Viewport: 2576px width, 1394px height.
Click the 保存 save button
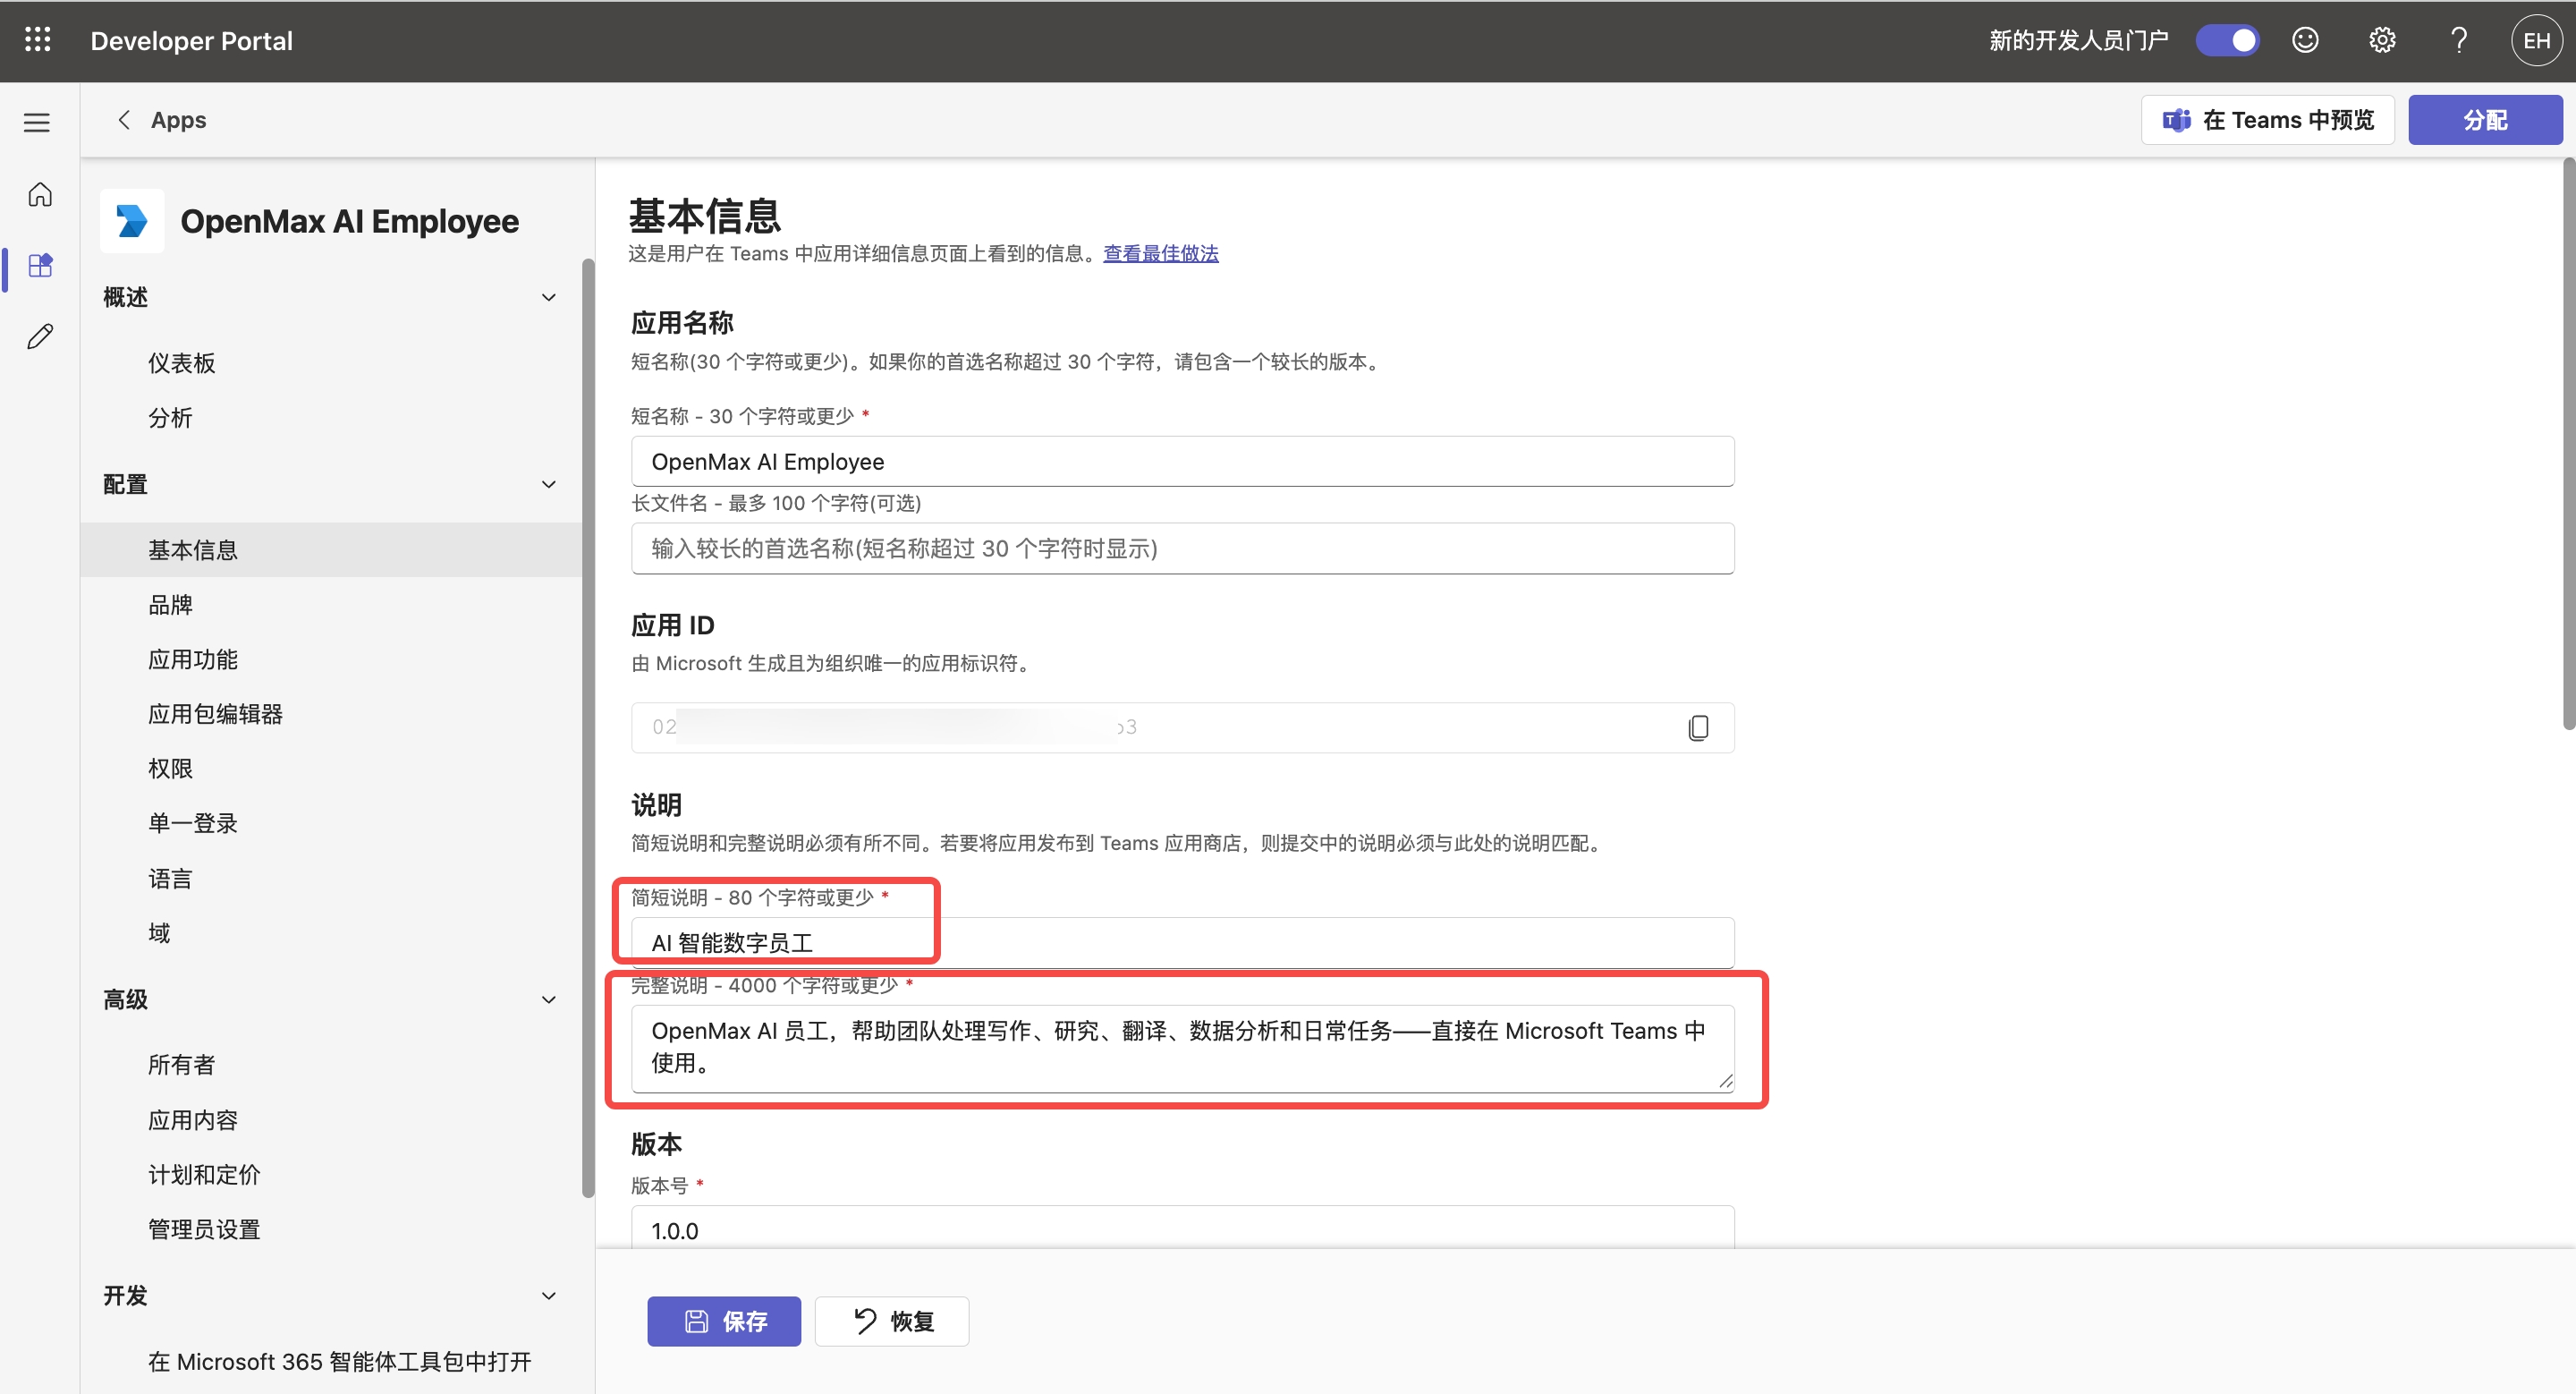pyautogui.click(x=724, y=1321)
